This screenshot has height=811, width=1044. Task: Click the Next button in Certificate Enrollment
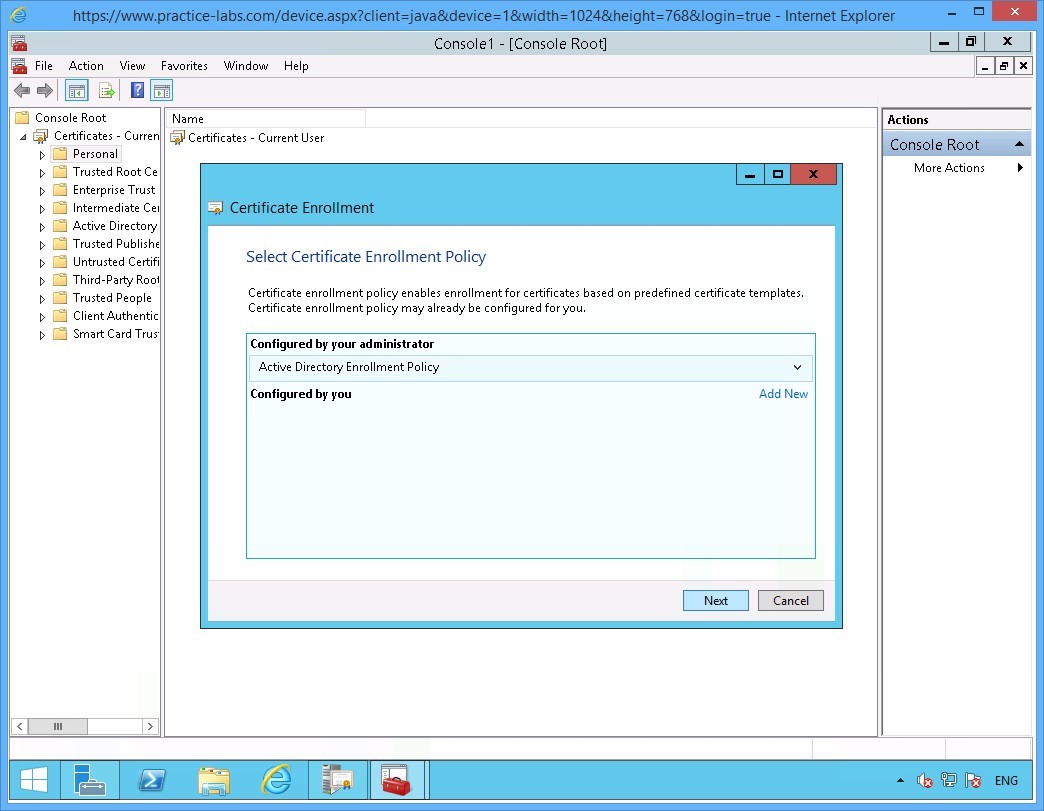pos(715,600)
